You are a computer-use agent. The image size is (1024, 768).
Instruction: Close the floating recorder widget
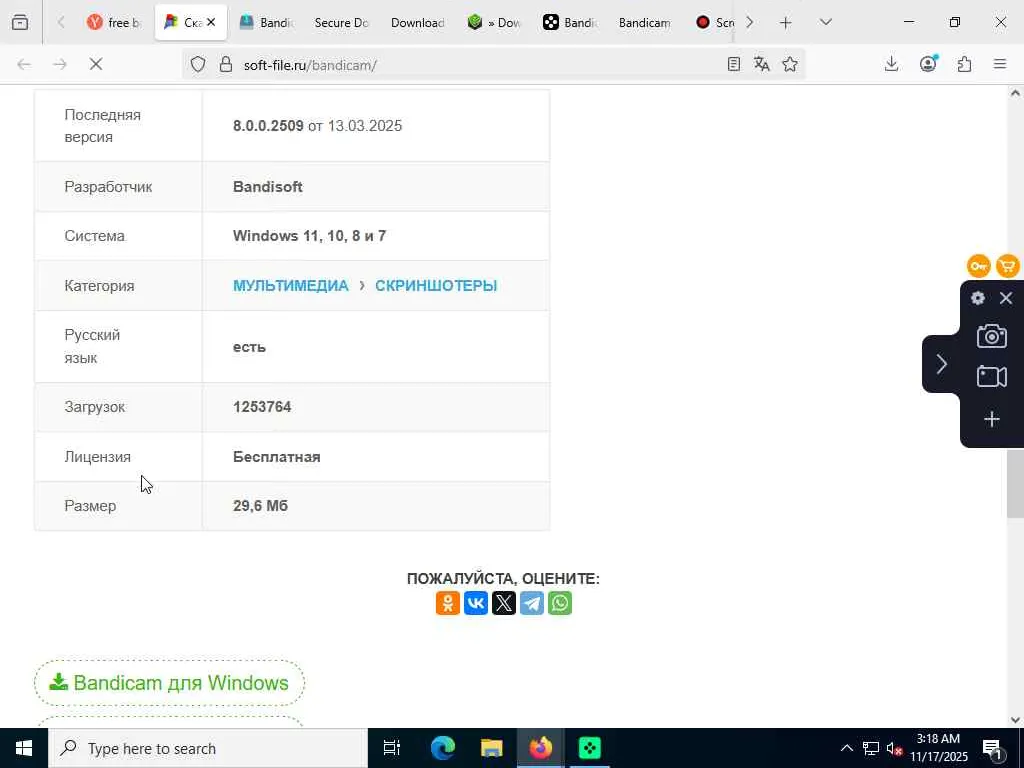click(1006, 298)
